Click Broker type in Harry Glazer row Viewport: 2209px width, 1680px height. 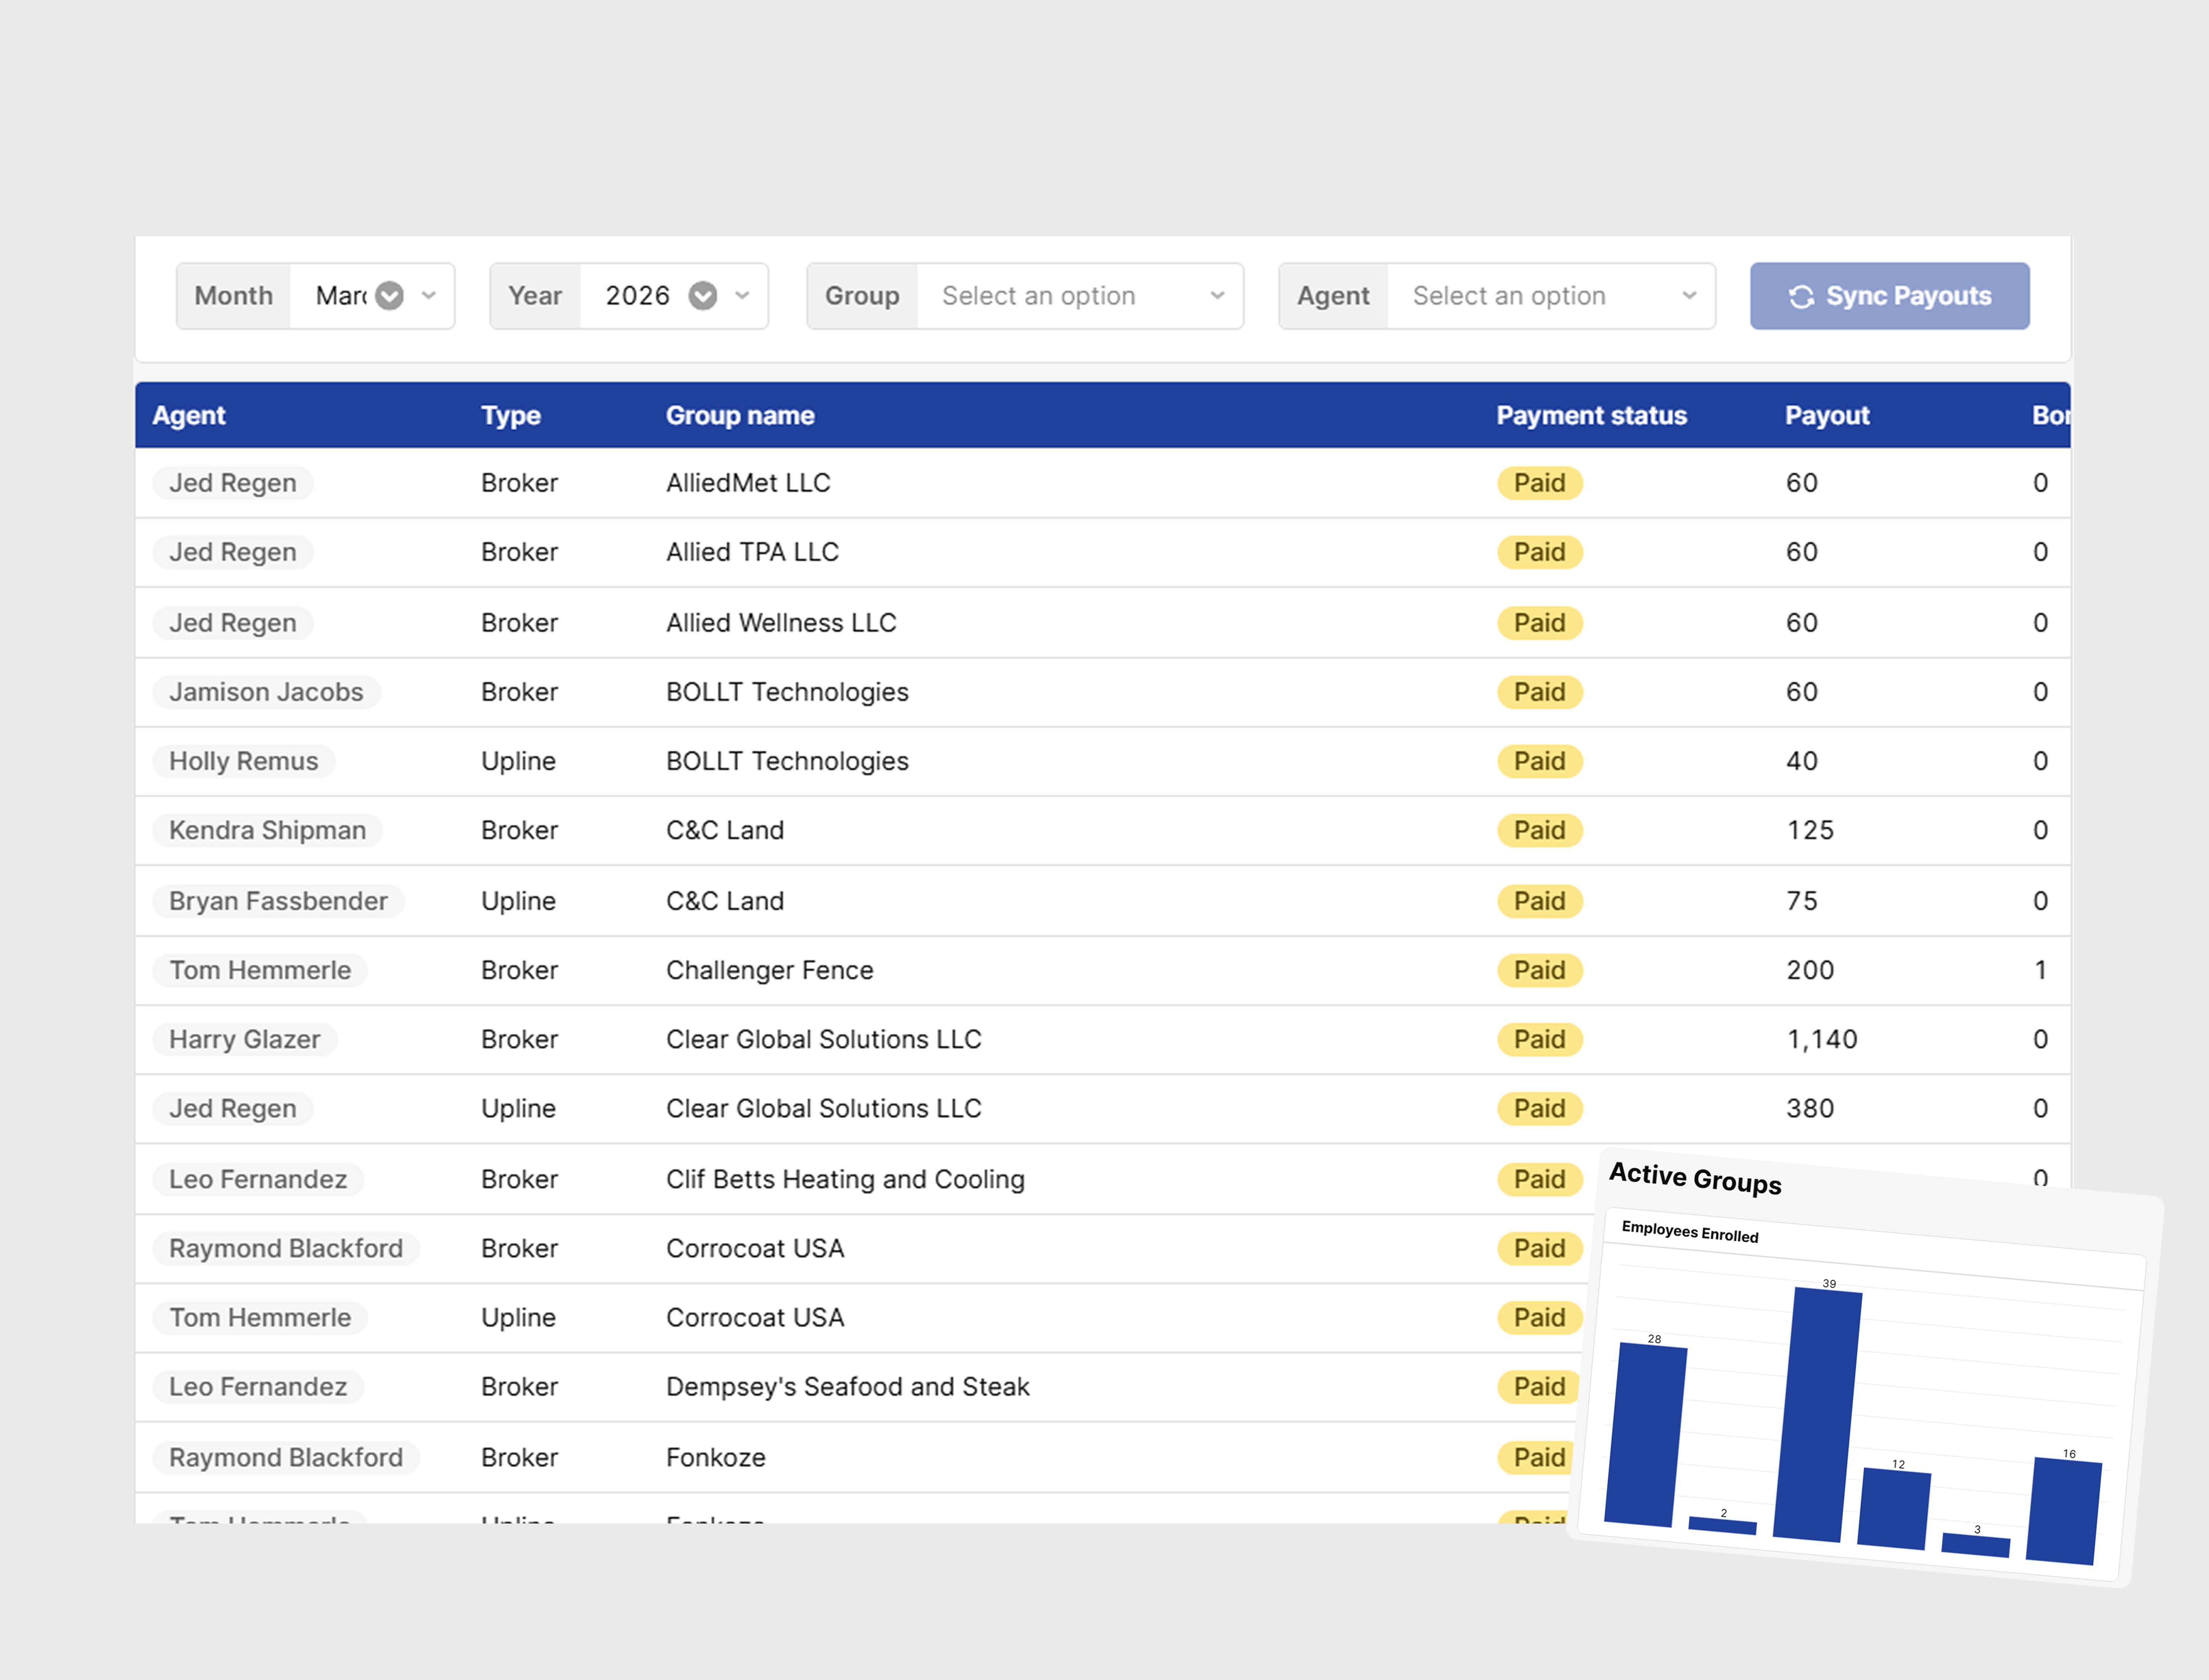[x=519, y=1039]
